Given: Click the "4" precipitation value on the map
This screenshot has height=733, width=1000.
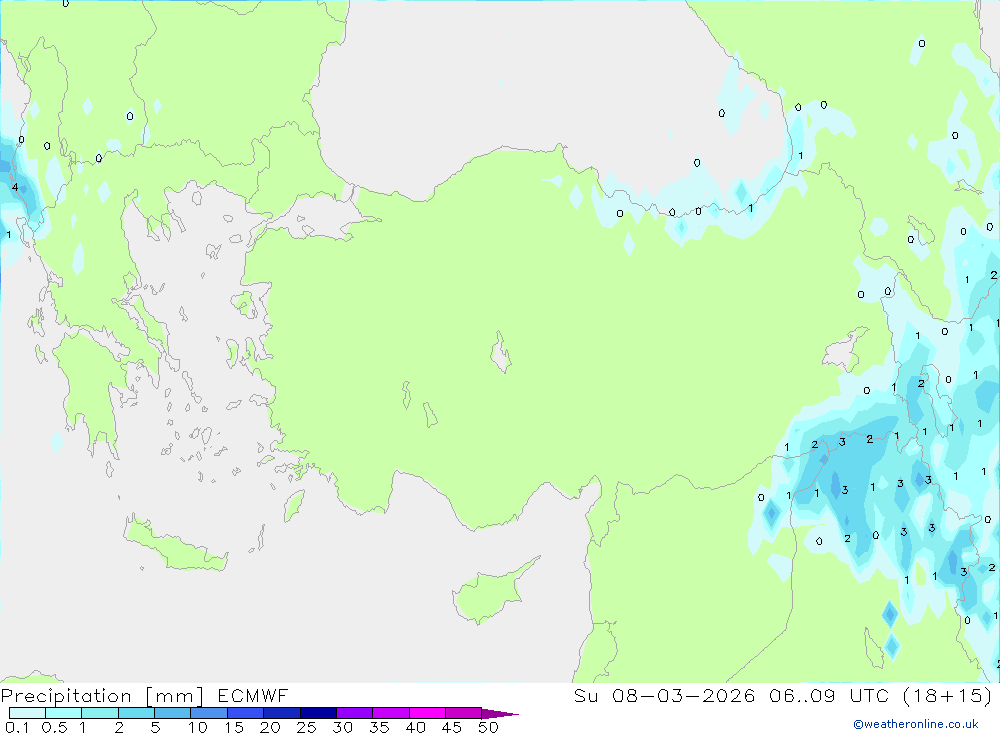Looking at the screenshot, I should point(15,188).
